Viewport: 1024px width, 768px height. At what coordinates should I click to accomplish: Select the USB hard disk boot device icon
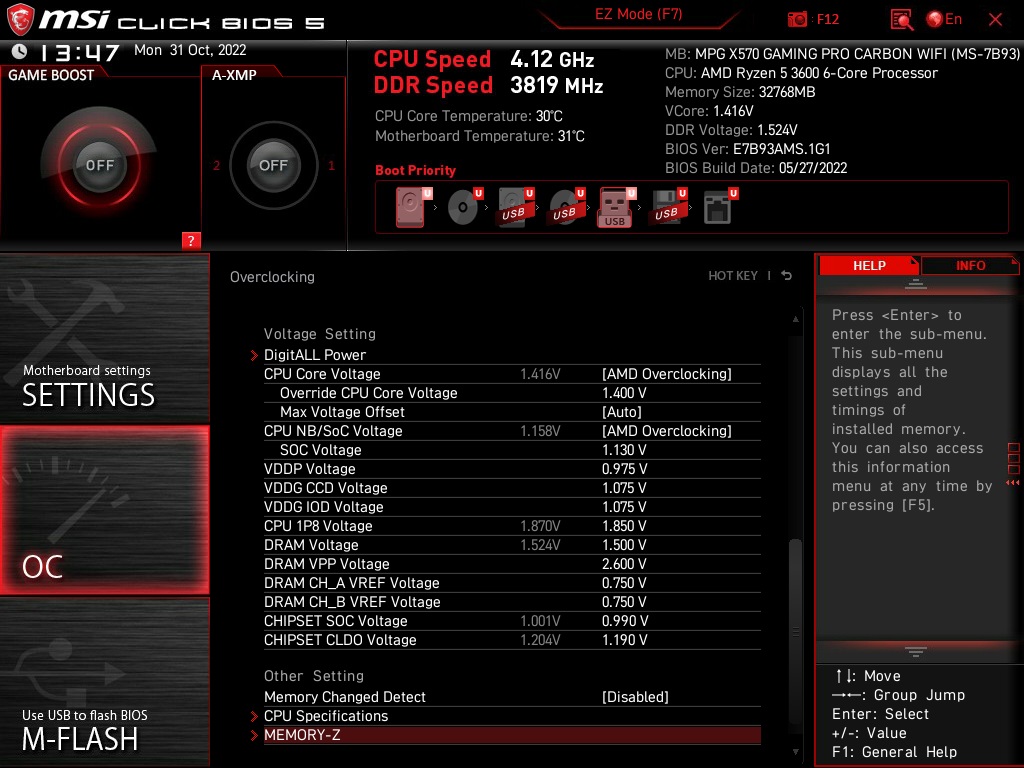pos(515,207)
